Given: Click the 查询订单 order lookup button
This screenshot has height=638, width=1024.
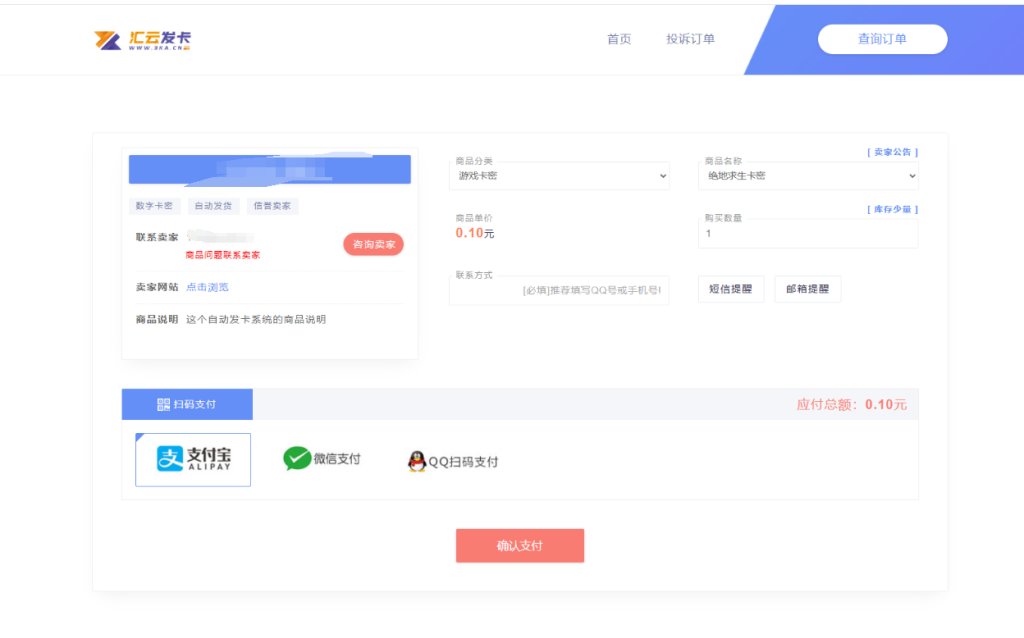Looking at the screenshot, I should [x=882, y=39].
